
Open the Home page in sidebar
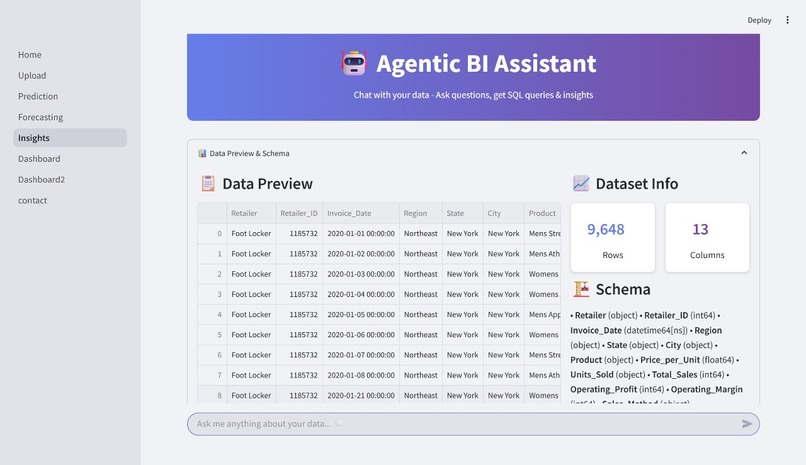coord(30,54)
